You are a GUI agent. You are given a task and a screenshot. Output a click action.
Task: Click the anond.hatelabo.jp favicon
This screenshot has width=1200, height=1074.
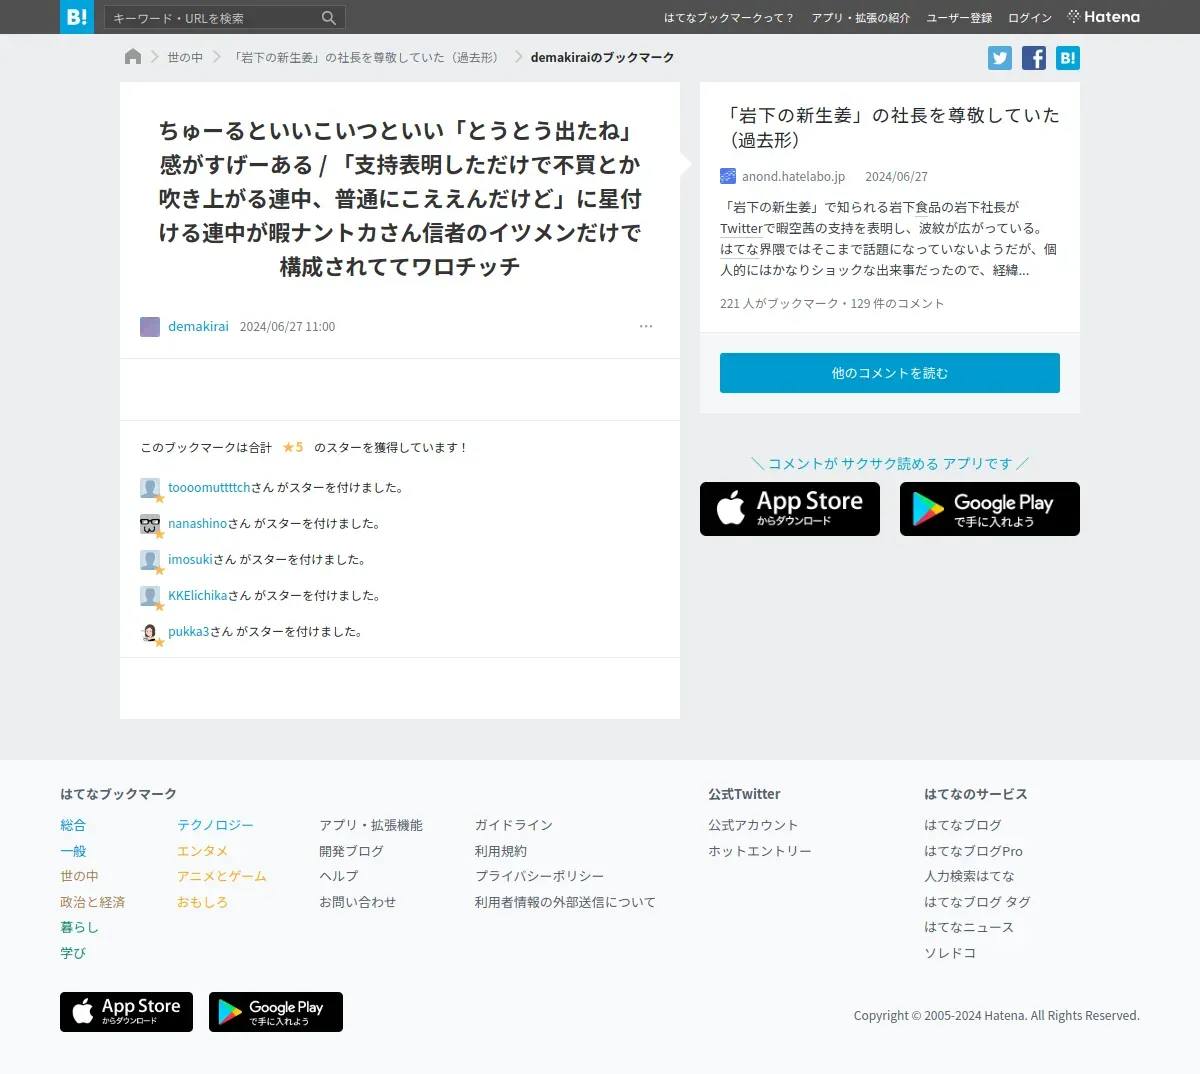click(x=728, y=176)
